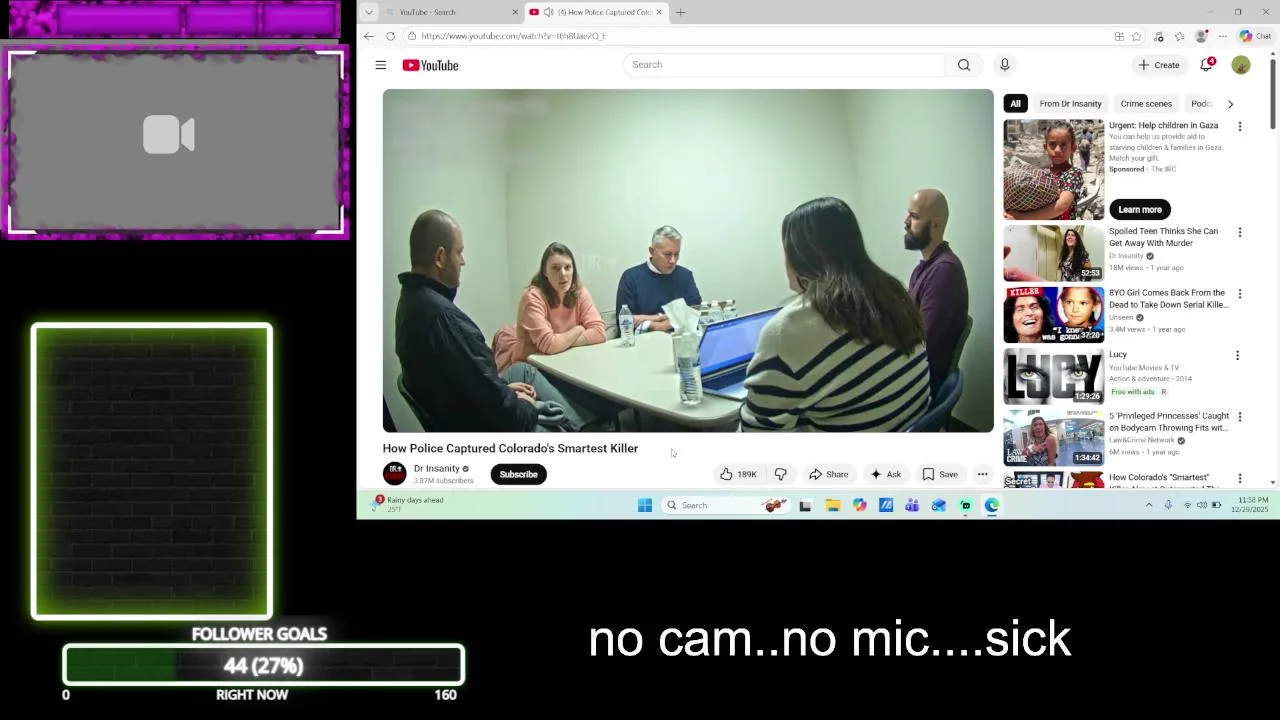The image size is (1280, 720).
Task: Open Copilot app on taskbar
Action: click(859, 505)
